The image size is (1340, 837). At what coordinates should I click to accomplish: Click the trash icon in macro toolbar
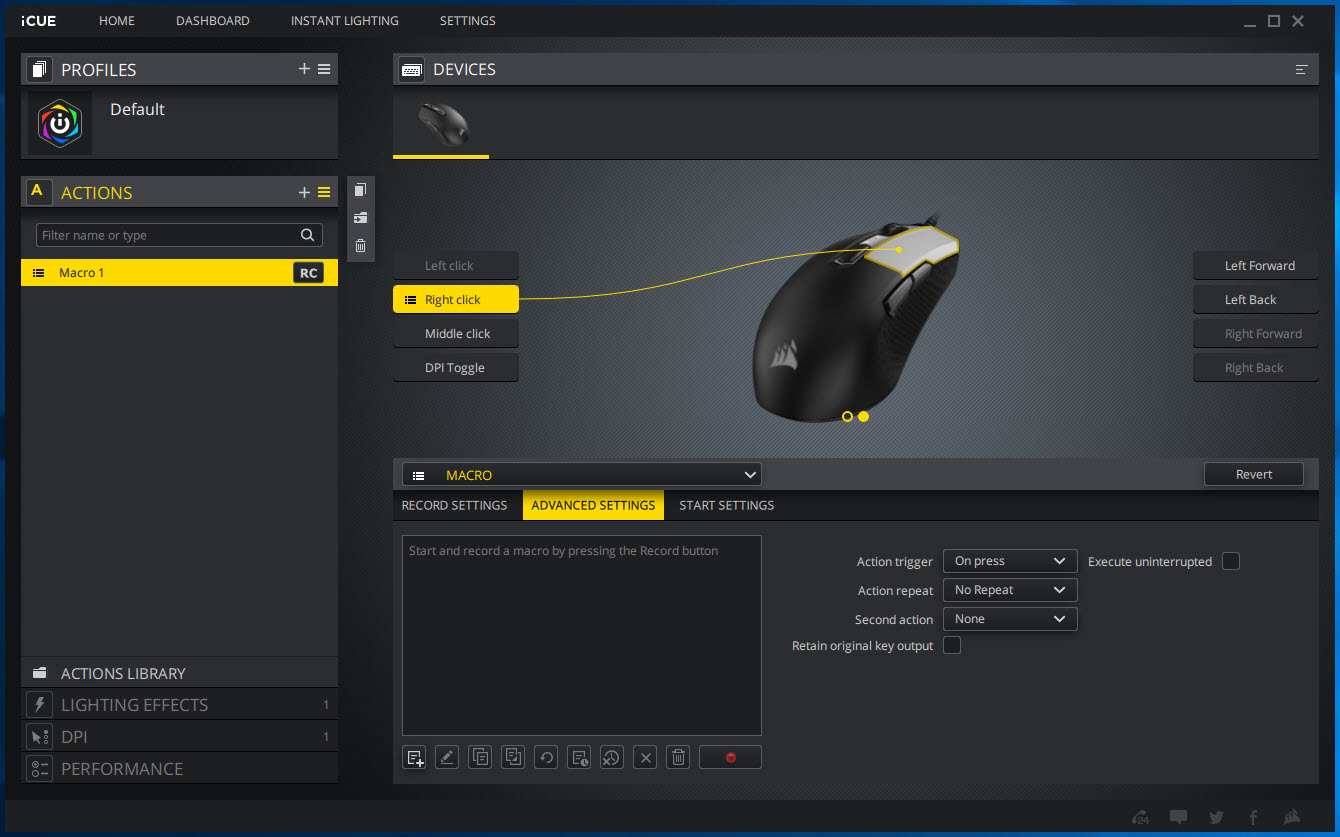coord(678,757)
